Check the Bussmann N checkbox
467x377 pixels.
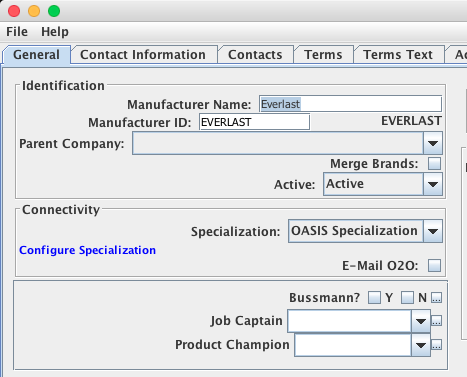click(407, 297)
